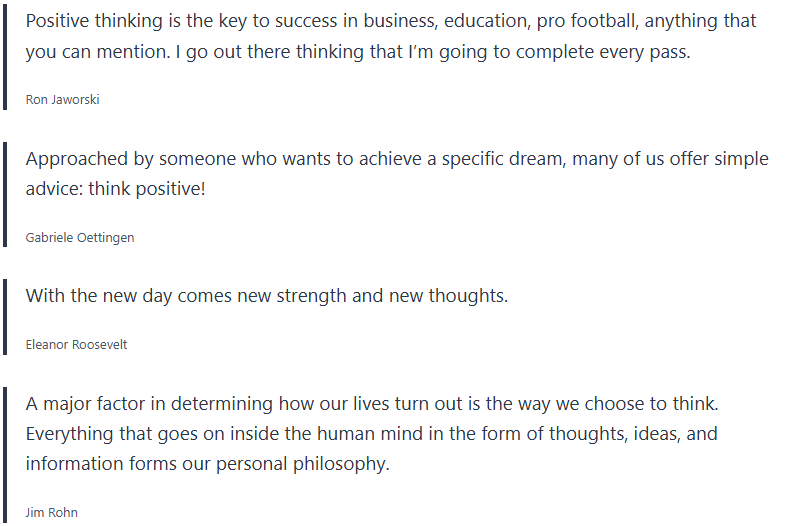
Task: Click the Eleanor Roosevelt attribution
Action: pos(76,344)
